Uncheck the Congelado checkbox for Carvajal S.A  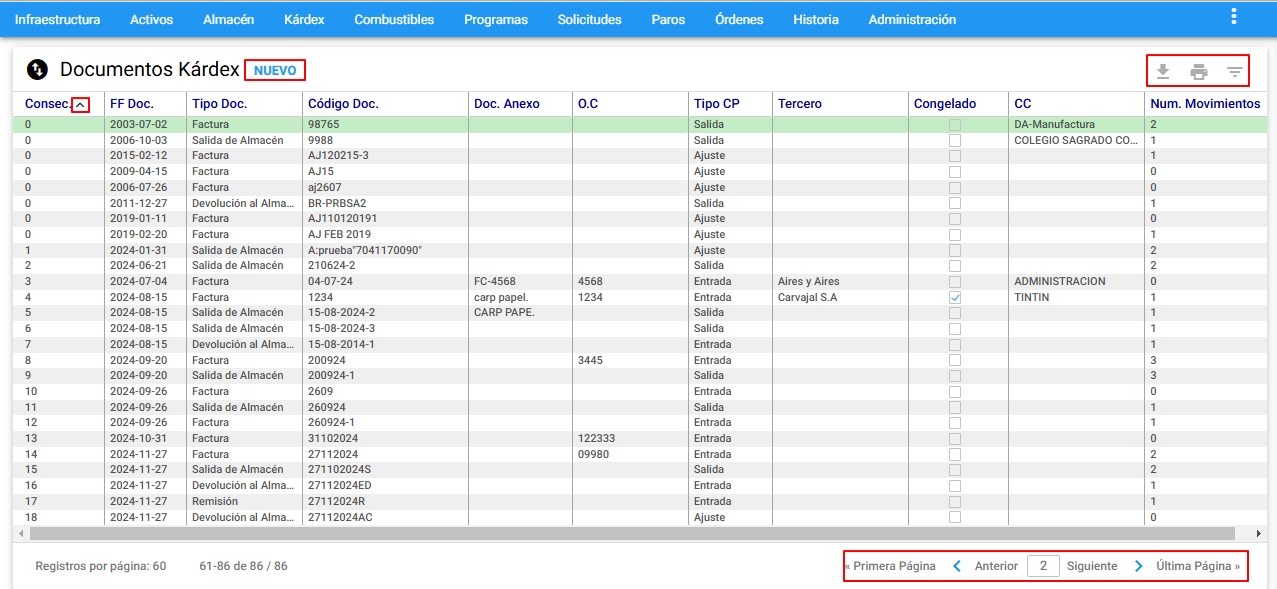click(955, 297)
